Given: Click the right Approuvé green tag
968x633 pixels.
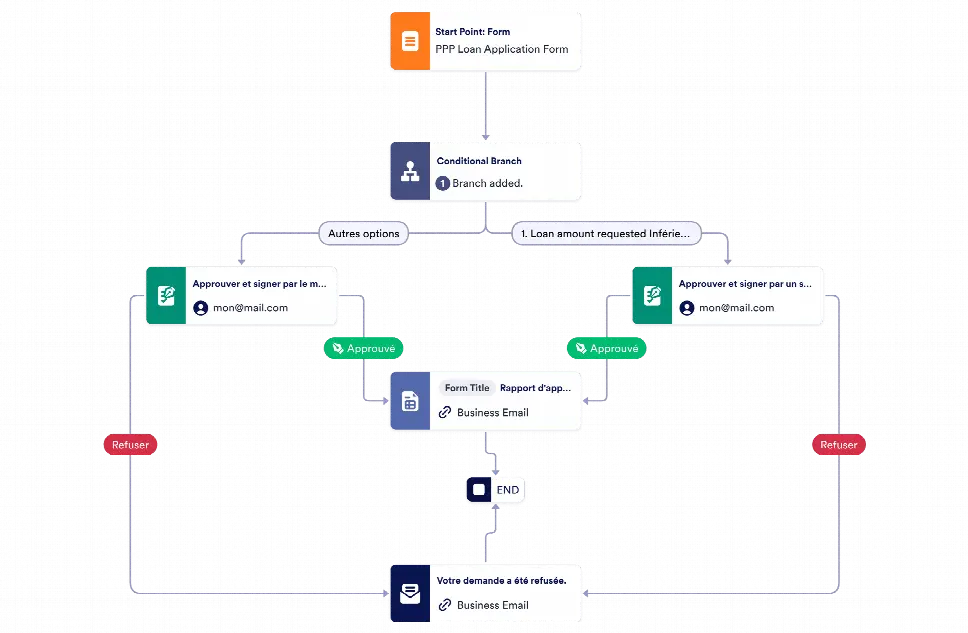Looking at the screenshot, I should click(607, 348).
